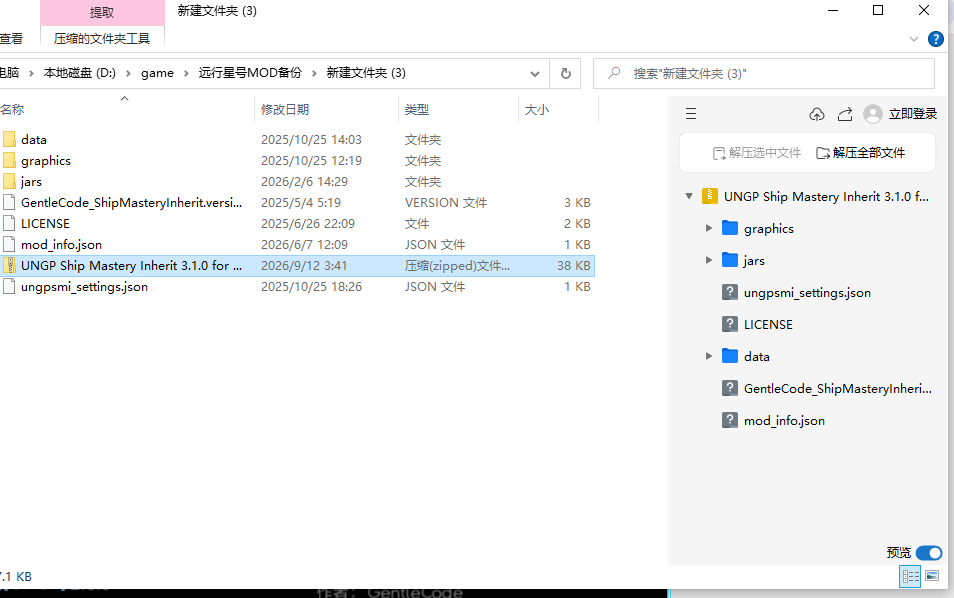
Task: Toggle the 预览 preview switch off
Action: click(x=928, y=552)
